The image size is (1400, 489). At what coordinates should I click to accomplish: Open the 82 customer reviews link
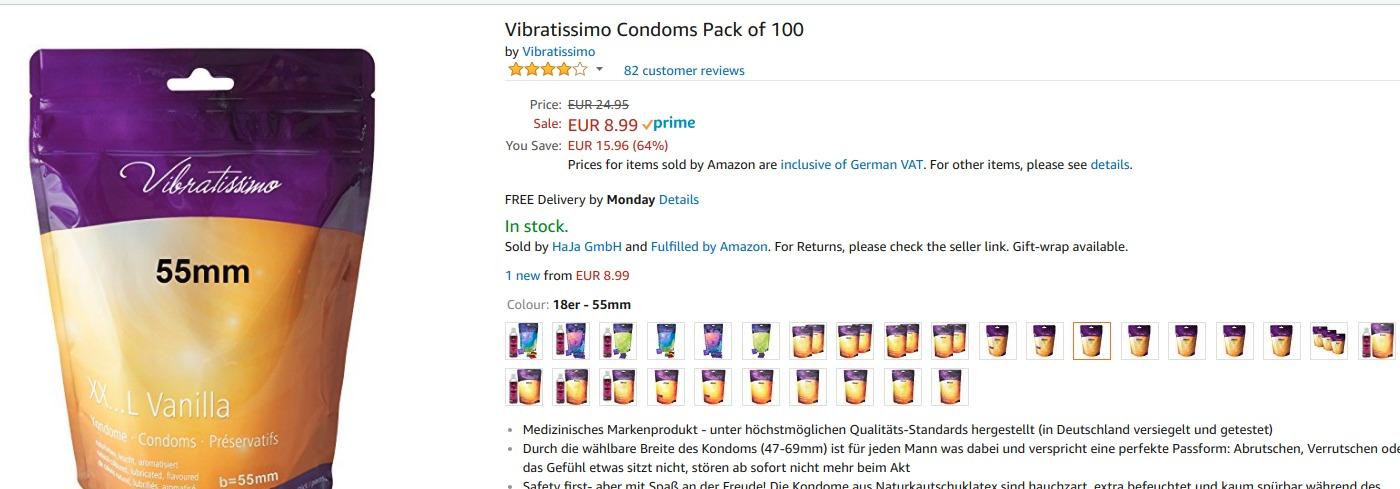click(x=684, y=71)
